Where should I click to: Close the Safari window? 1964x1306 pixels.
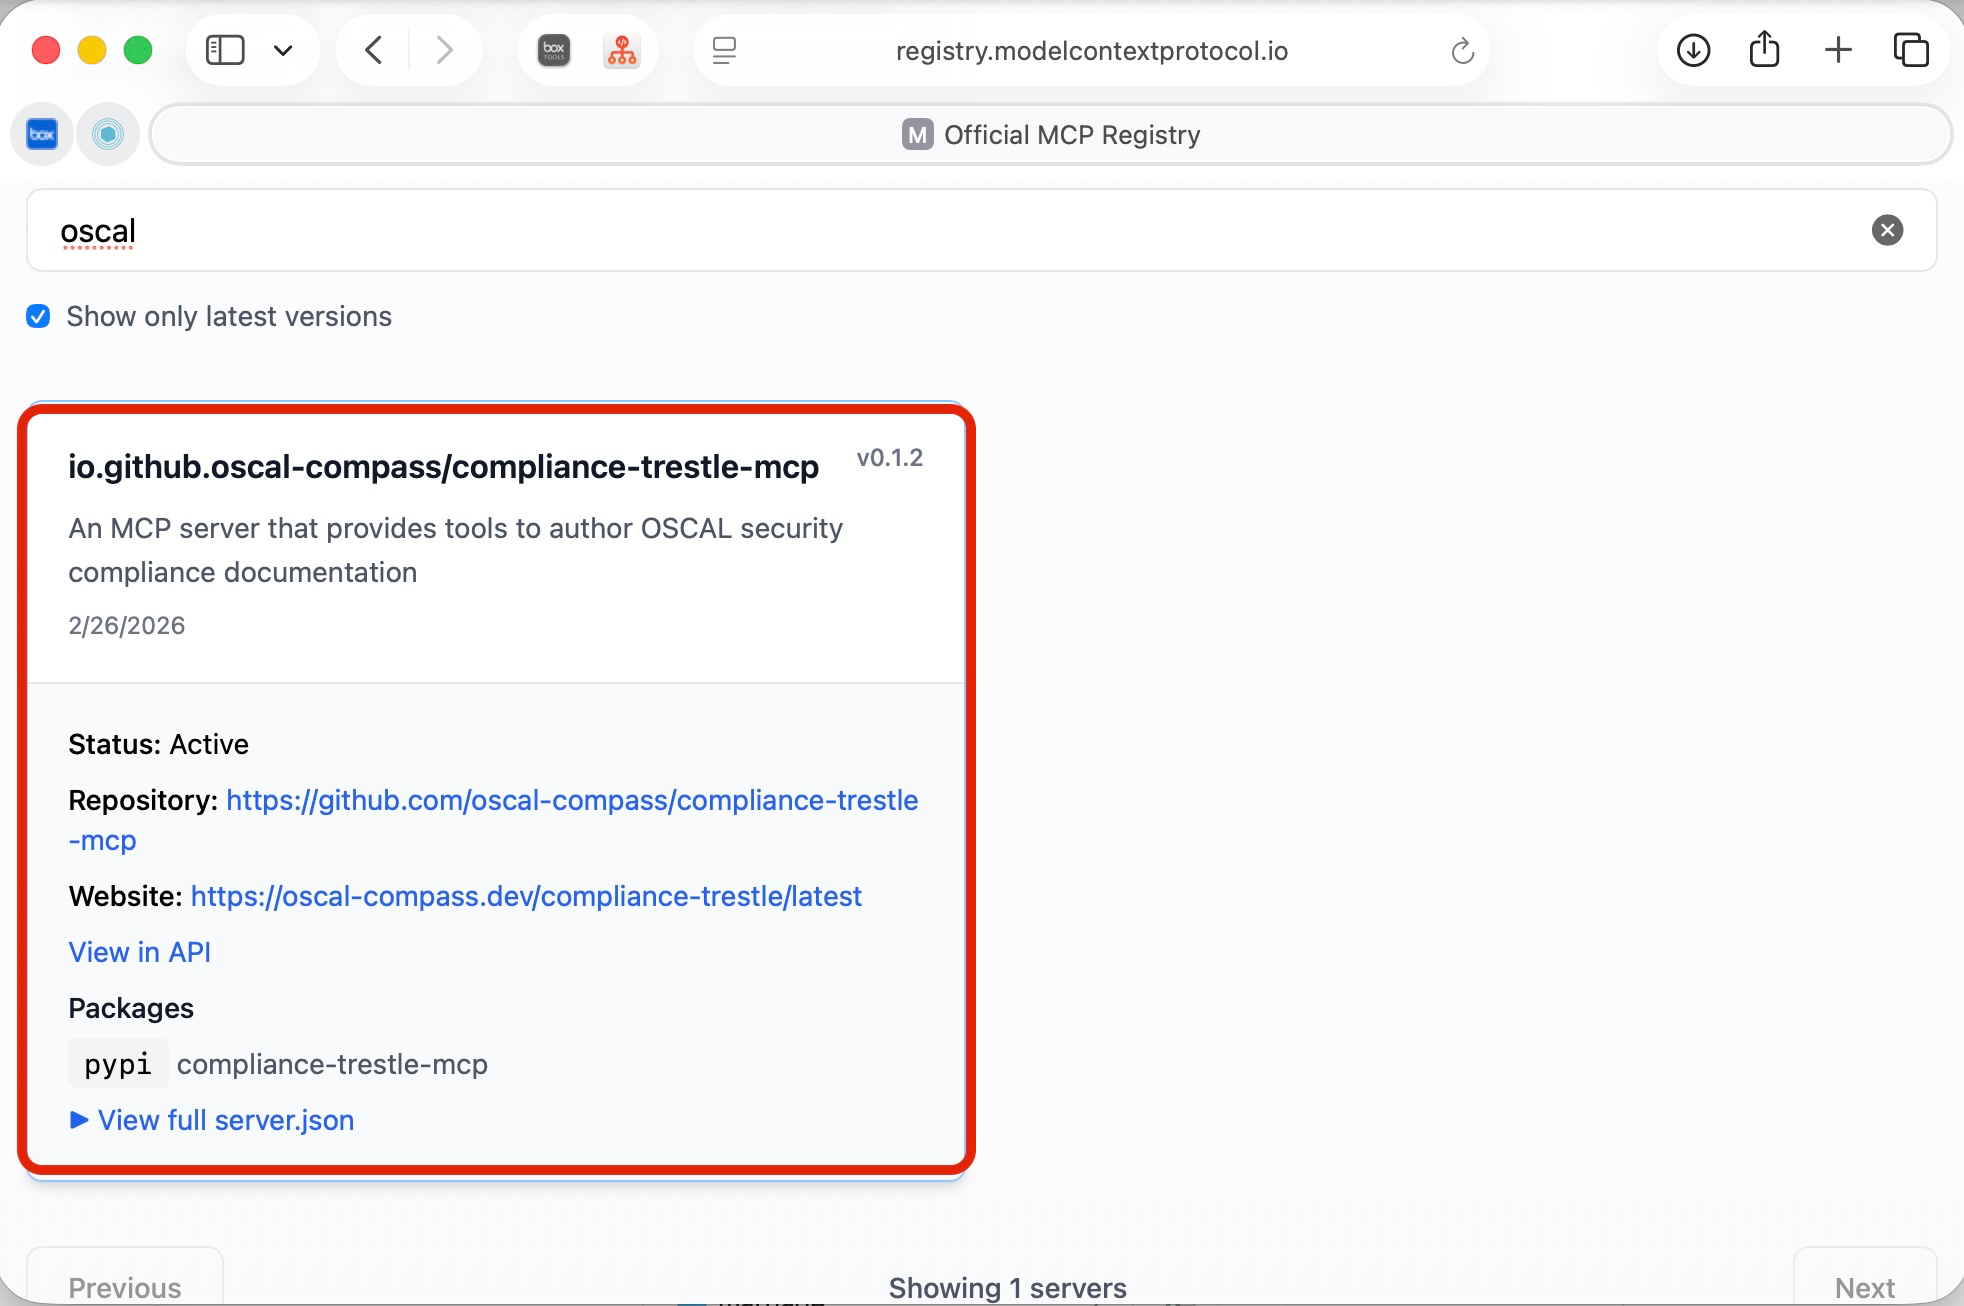coord(46,50)
